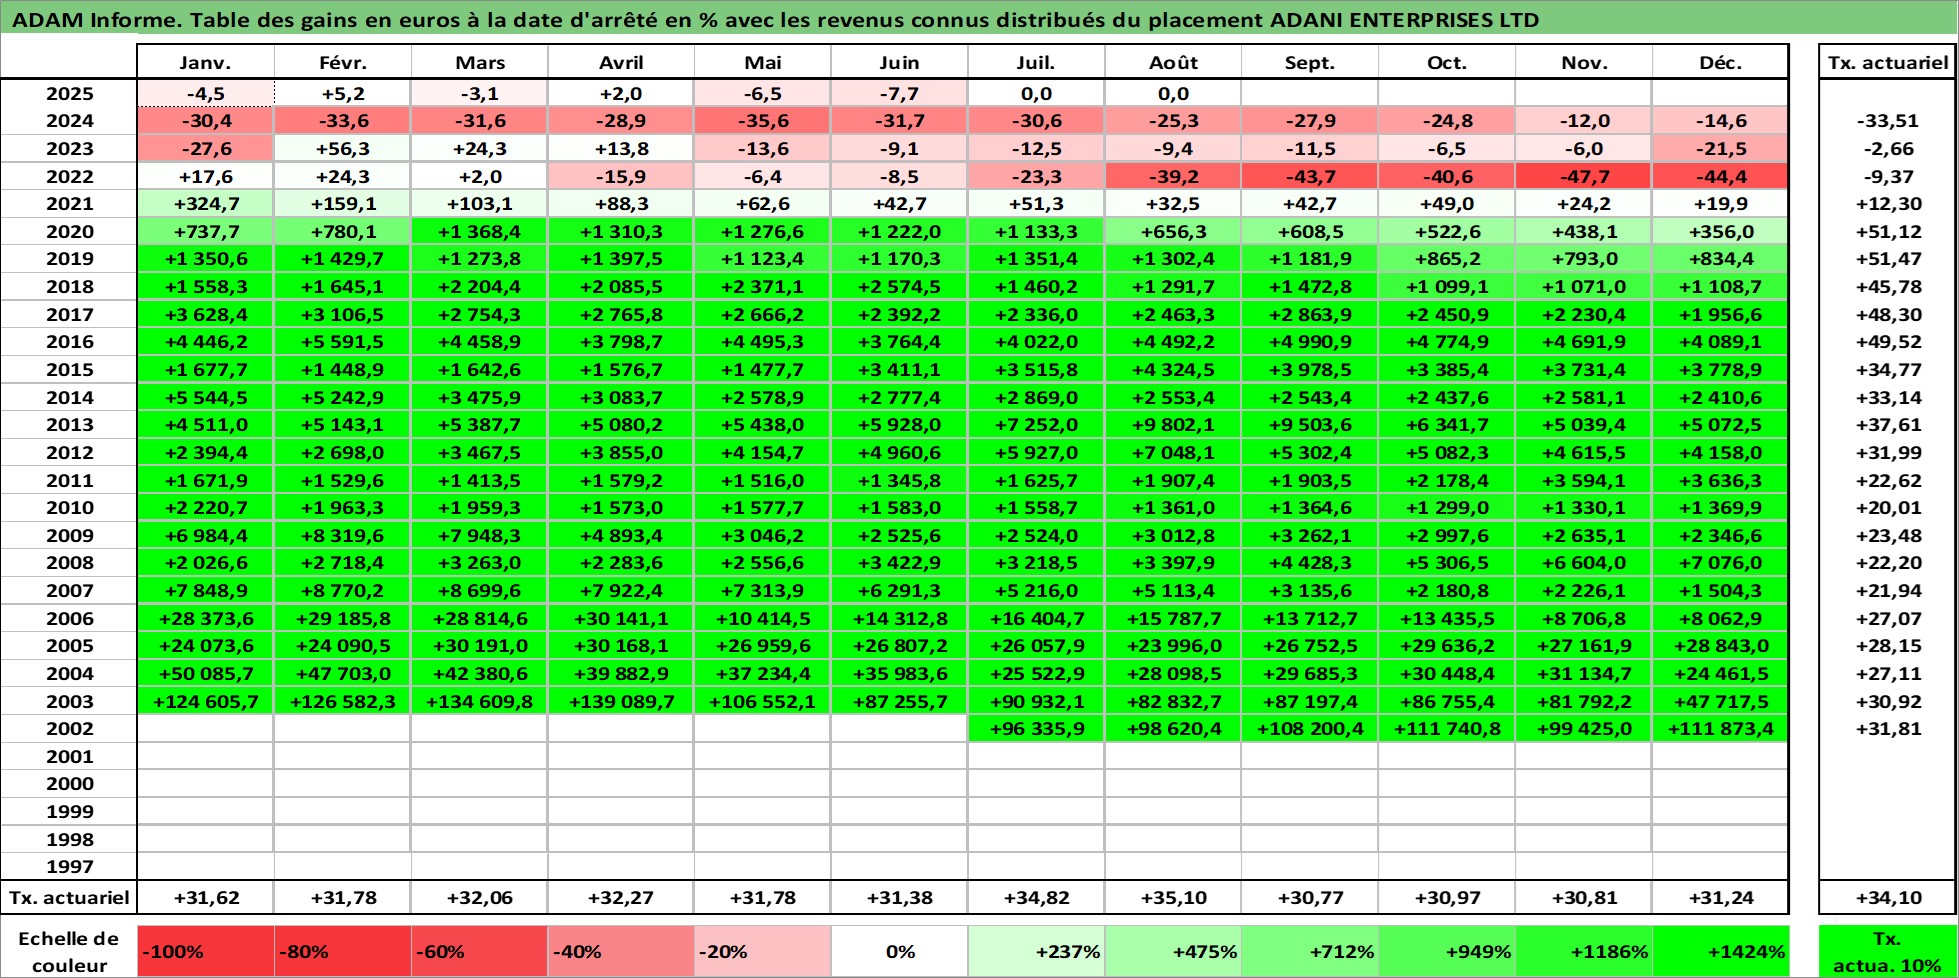The width and height of the screenshot is (1959, 978).
Task: Click cell value +139 089,7 in 2003 row
Action: point(621,702)
